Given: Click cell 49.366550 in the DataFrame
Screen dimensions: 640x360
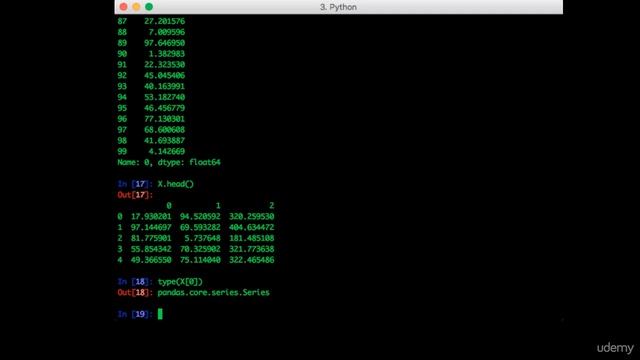Looking at the screenshot, I should pyautogui.click(x=151, y=260).
